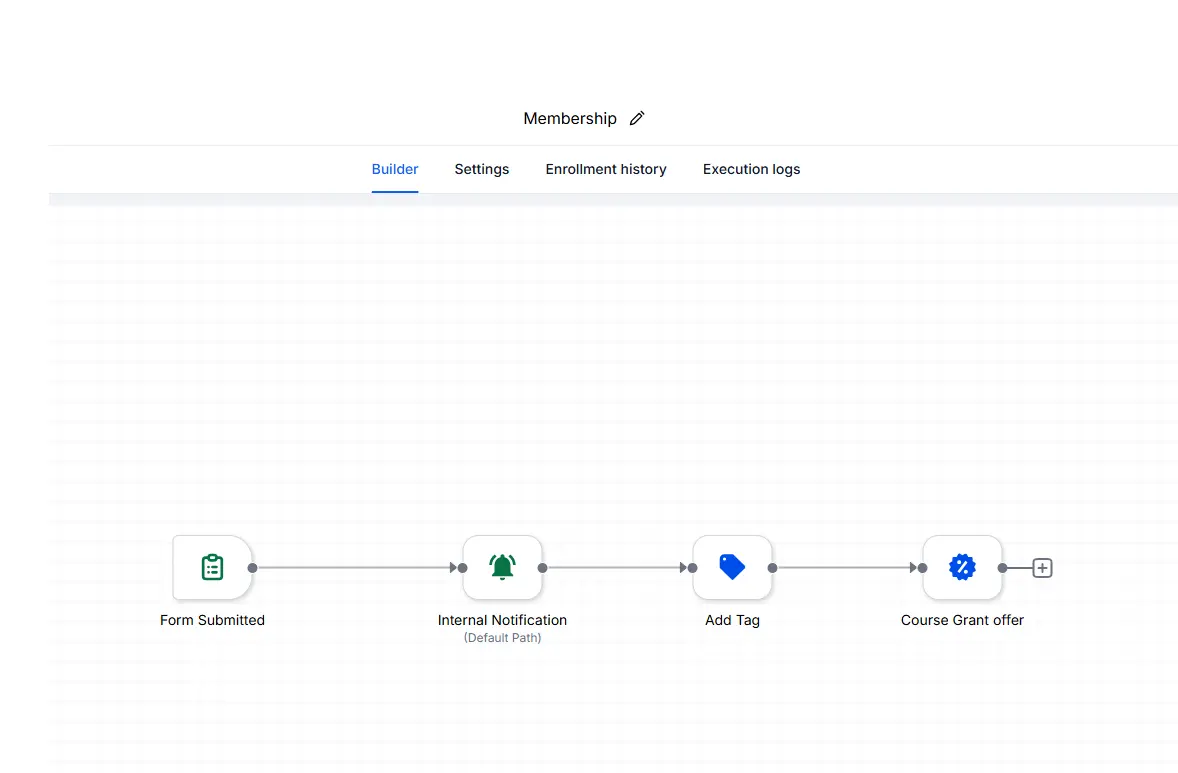Click the (Default Path) text
The width and height of the screenshot is (1178, 773).
point(503,638)
